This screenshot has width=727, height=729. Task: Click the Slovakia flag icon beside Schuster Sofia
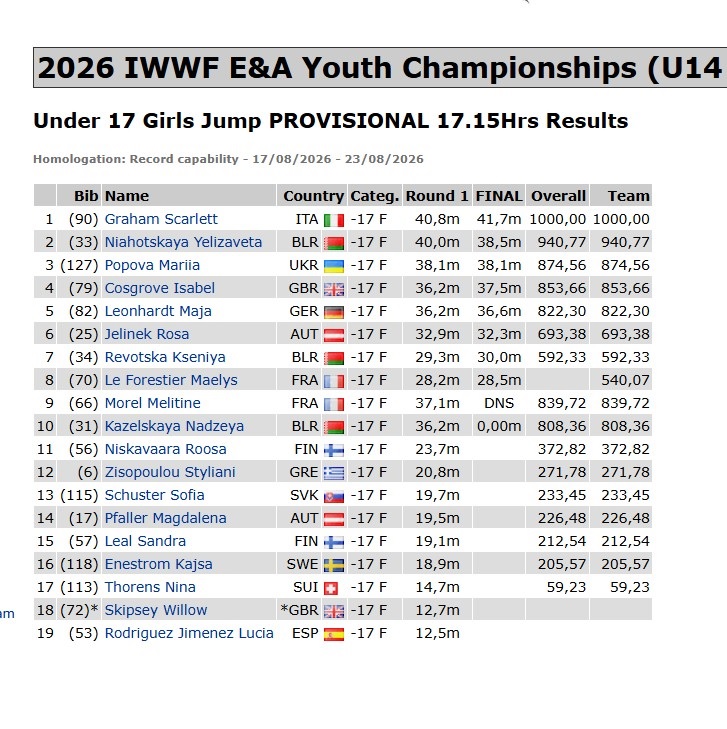click(x=334, y=496)
